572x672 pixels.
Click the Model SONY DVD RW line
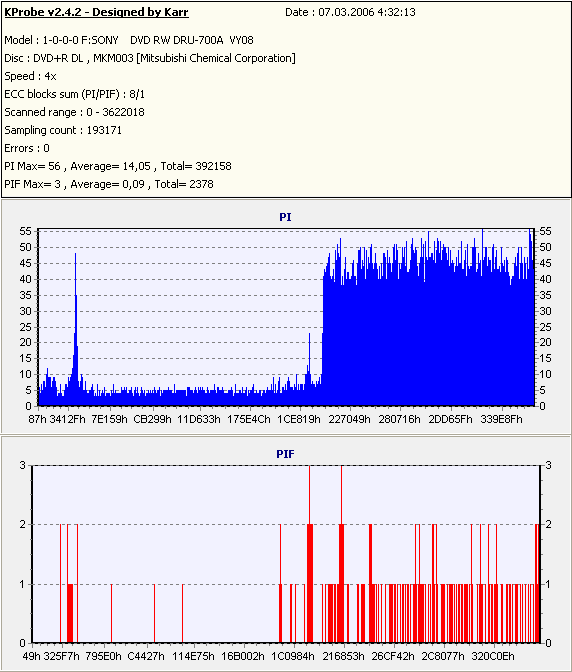pyautogui.click(x=129, y=40)
